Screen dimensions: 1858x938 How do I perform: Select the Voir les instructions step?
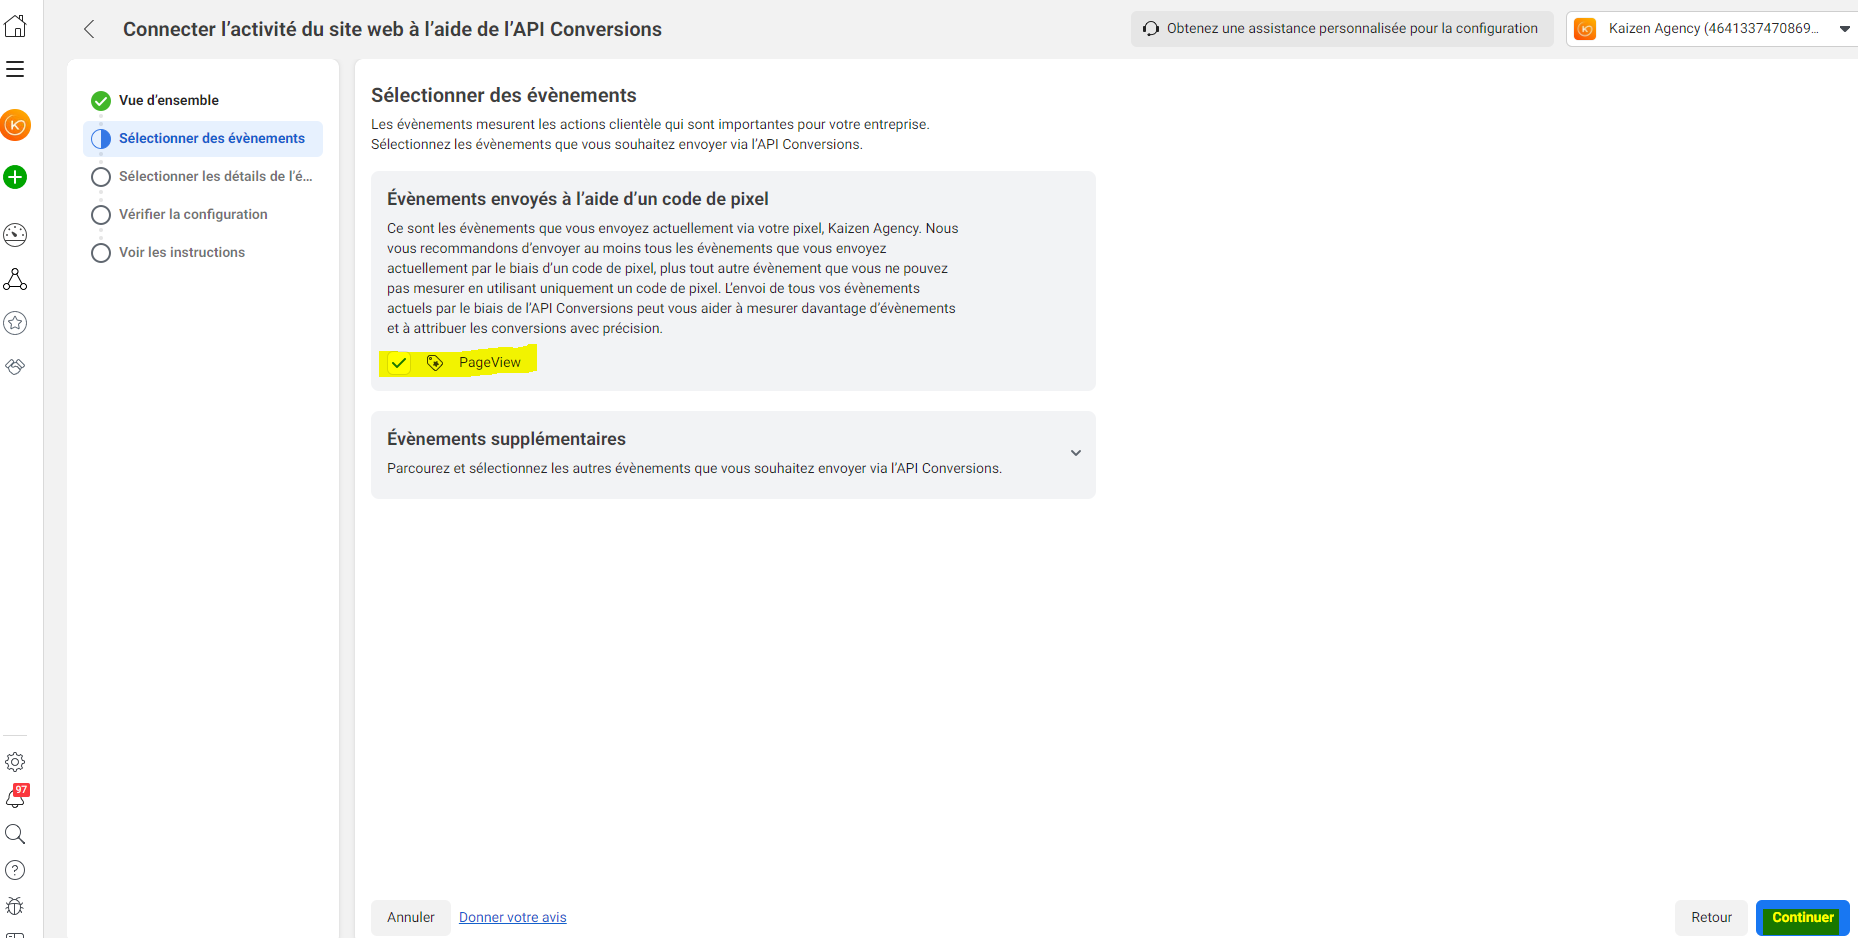pyautogui.click(x=181, y=252)
